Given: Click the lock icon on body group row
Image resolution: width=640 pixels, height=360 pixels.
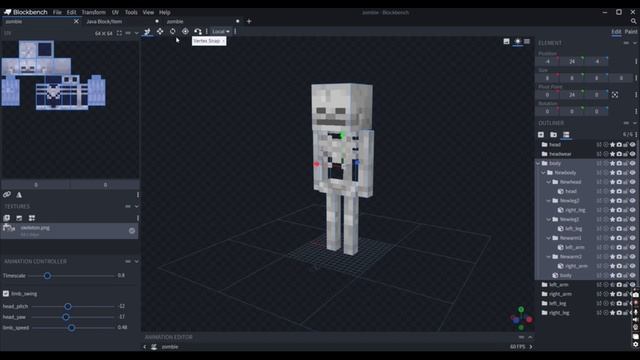Looking at the screenshot, I should 626,163.
